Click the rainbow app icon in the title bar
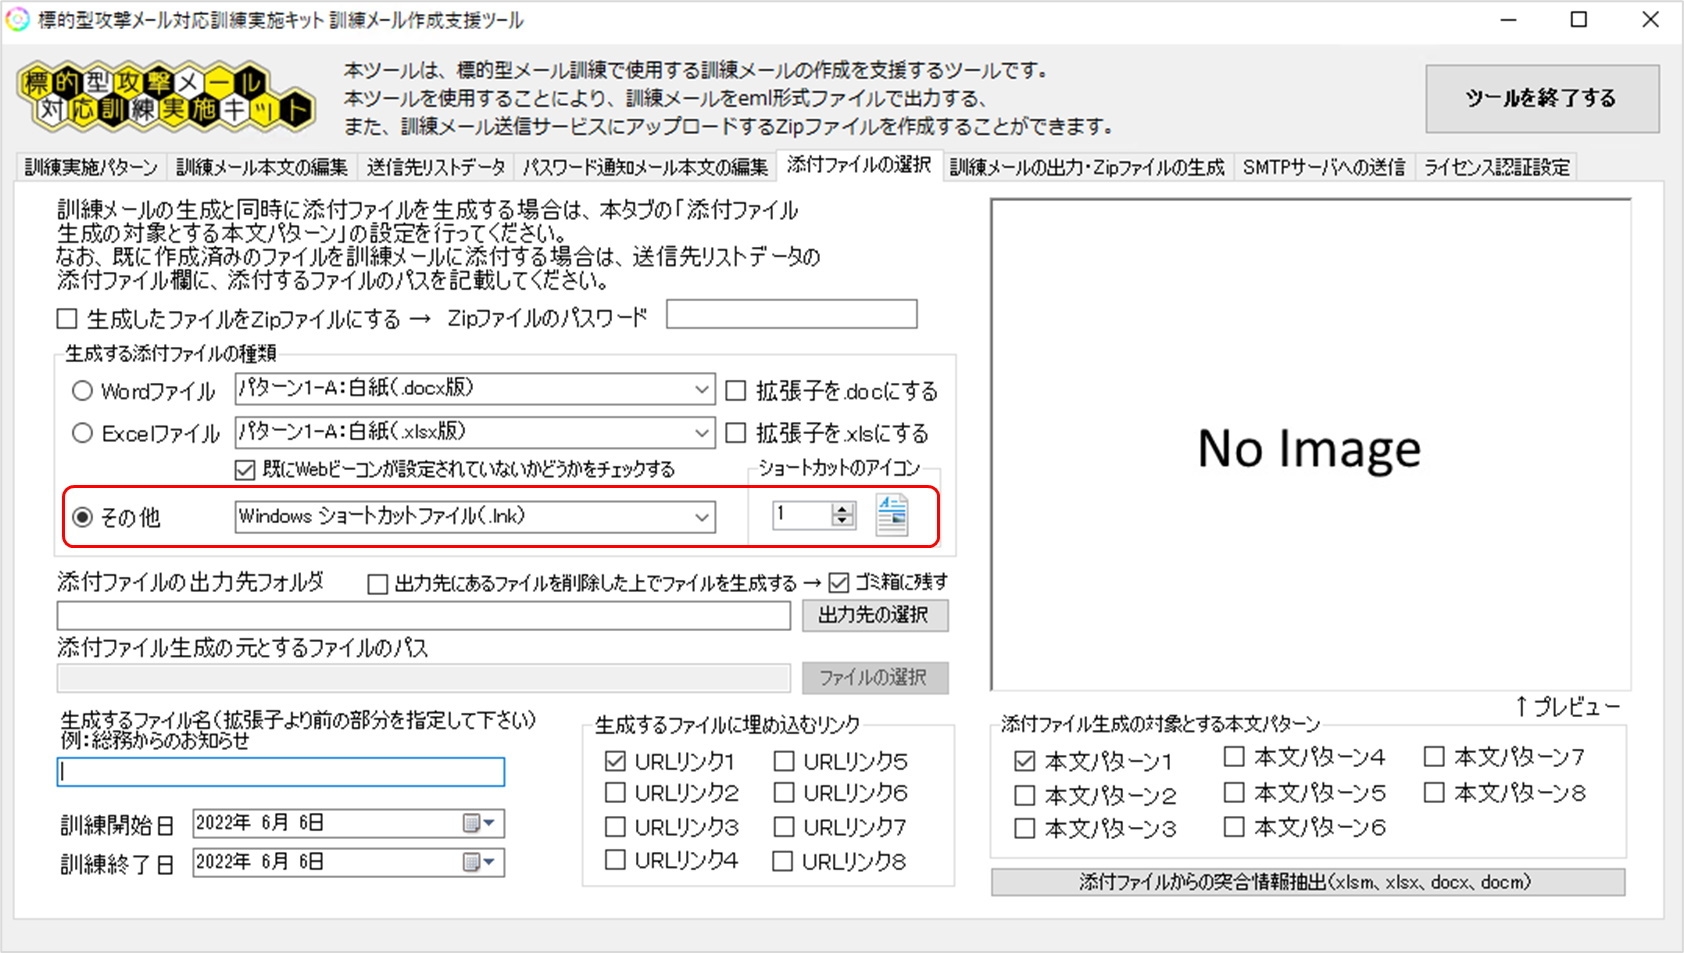Screen dimensions: 1684x953 [16, 19]
